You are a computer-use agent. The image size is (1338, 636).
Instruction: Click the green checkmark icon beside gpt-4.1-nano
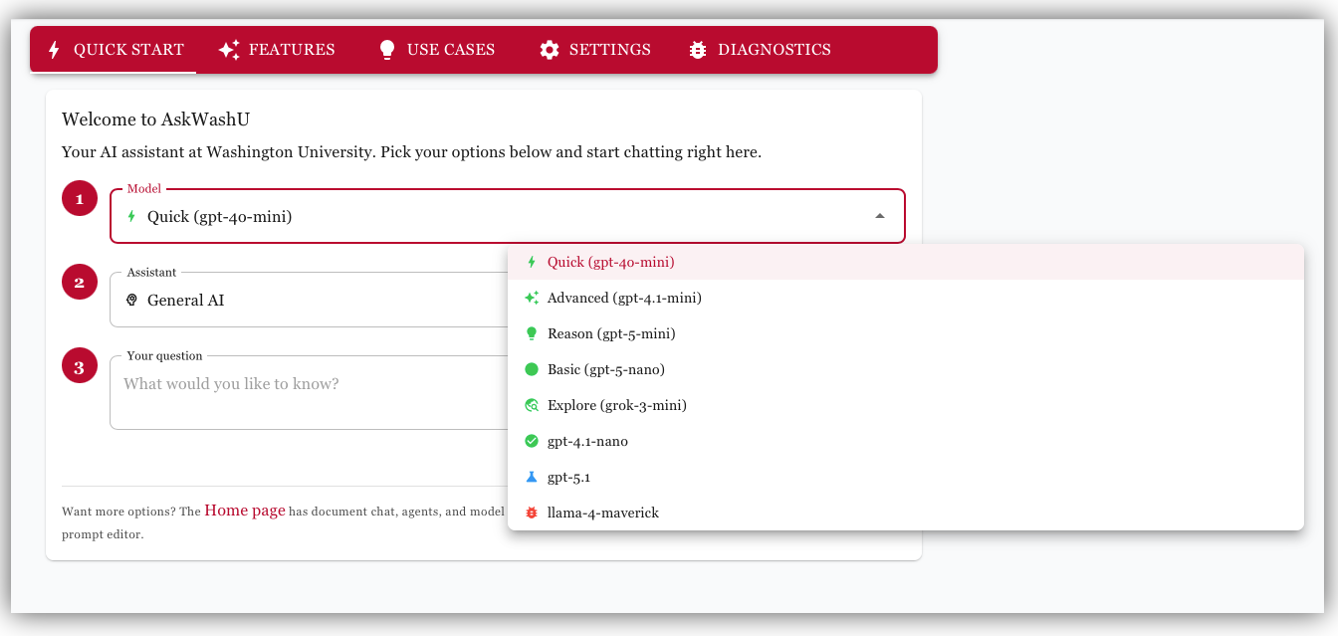532,441
